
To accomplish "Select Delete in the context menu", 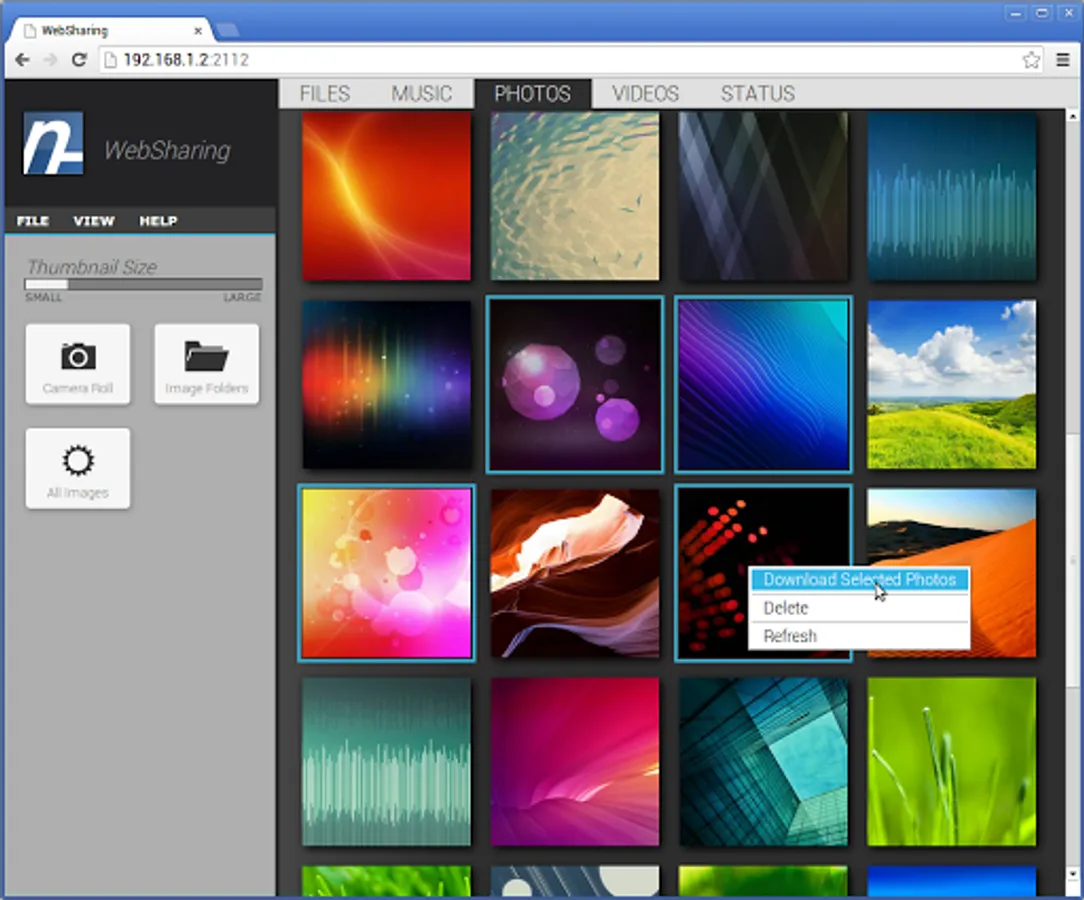I will point(786,608).
